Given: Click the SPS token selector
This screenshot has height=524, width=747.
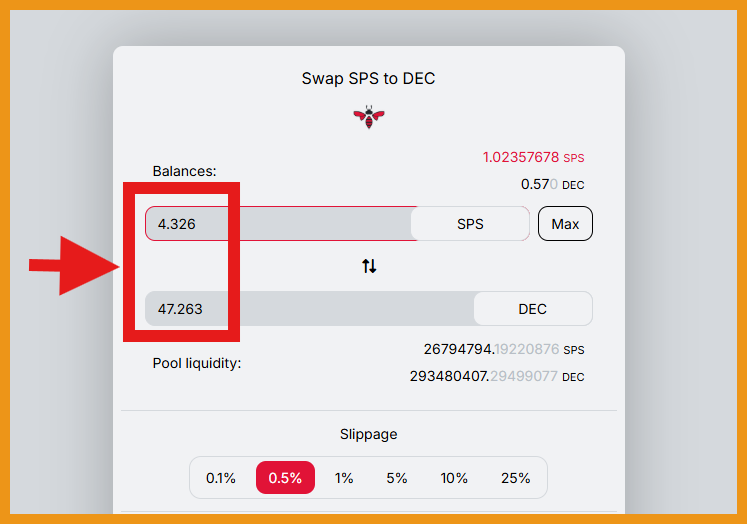Looking at the screenshot, I should click(470, 224).
